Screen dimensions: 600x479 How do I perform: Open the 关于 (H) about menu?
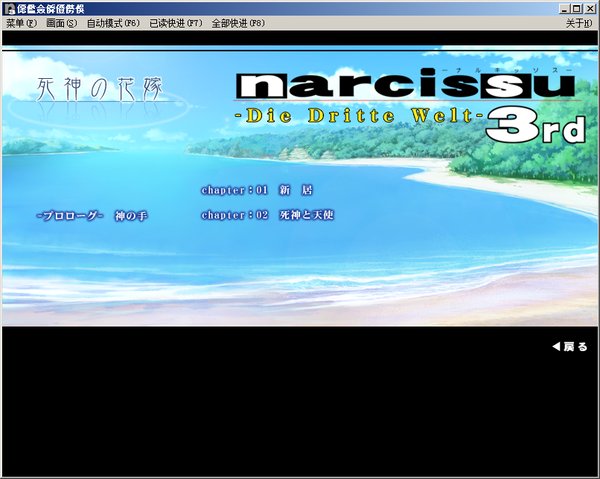coord(579,23)
